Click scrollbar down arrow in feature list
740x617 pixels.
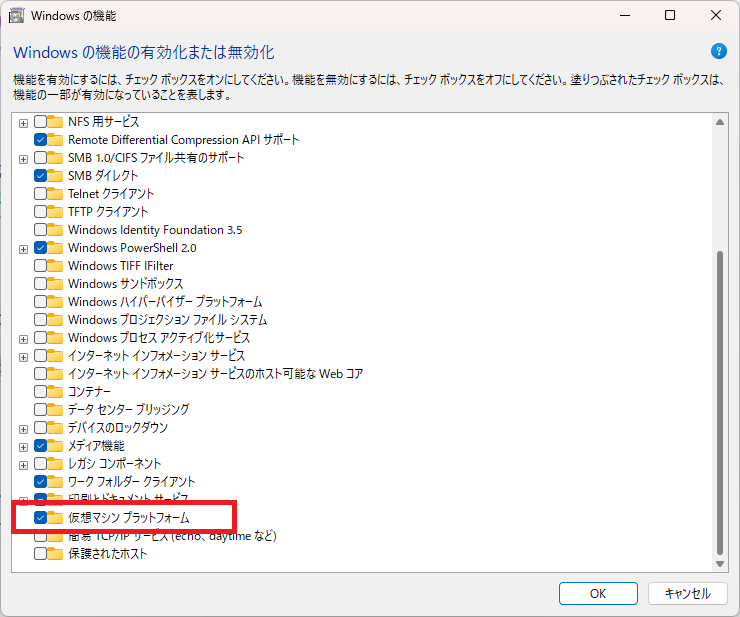point(720,564)
